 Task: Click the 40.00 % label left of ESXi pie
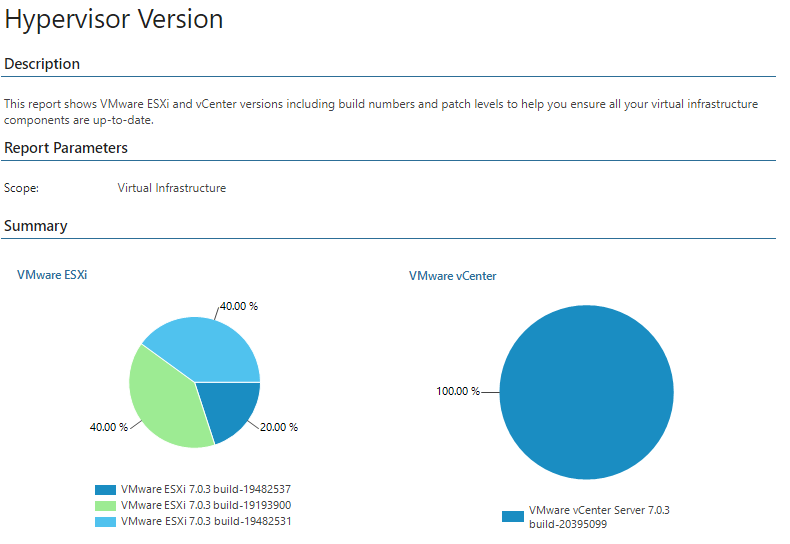pyautogui.click(x=109, y=427)
